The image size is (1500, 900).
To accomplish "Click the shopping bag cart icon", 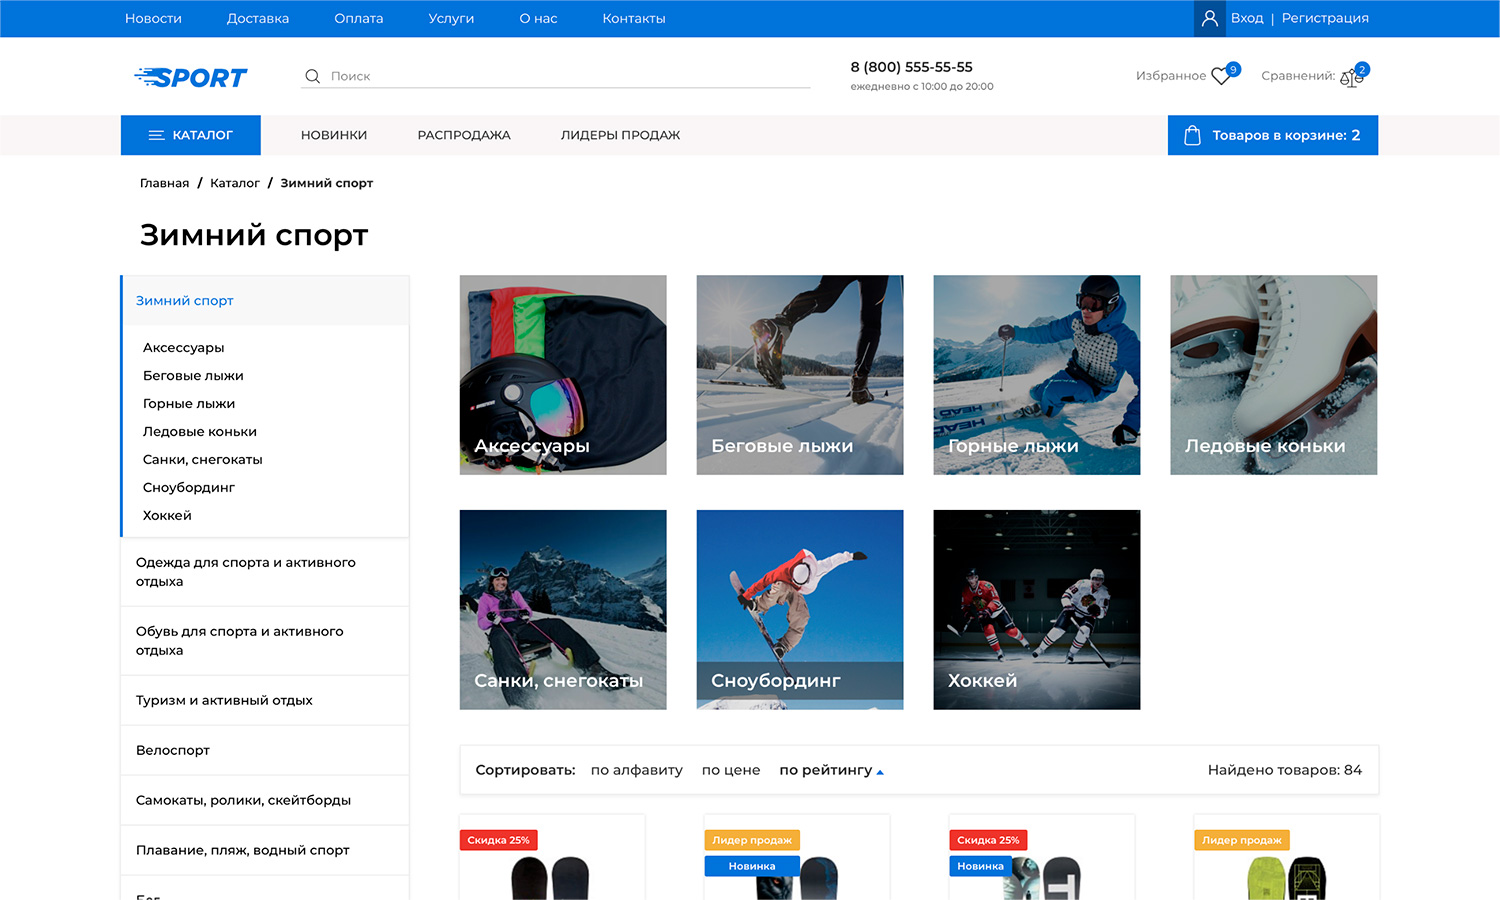I will (1192, 135).
